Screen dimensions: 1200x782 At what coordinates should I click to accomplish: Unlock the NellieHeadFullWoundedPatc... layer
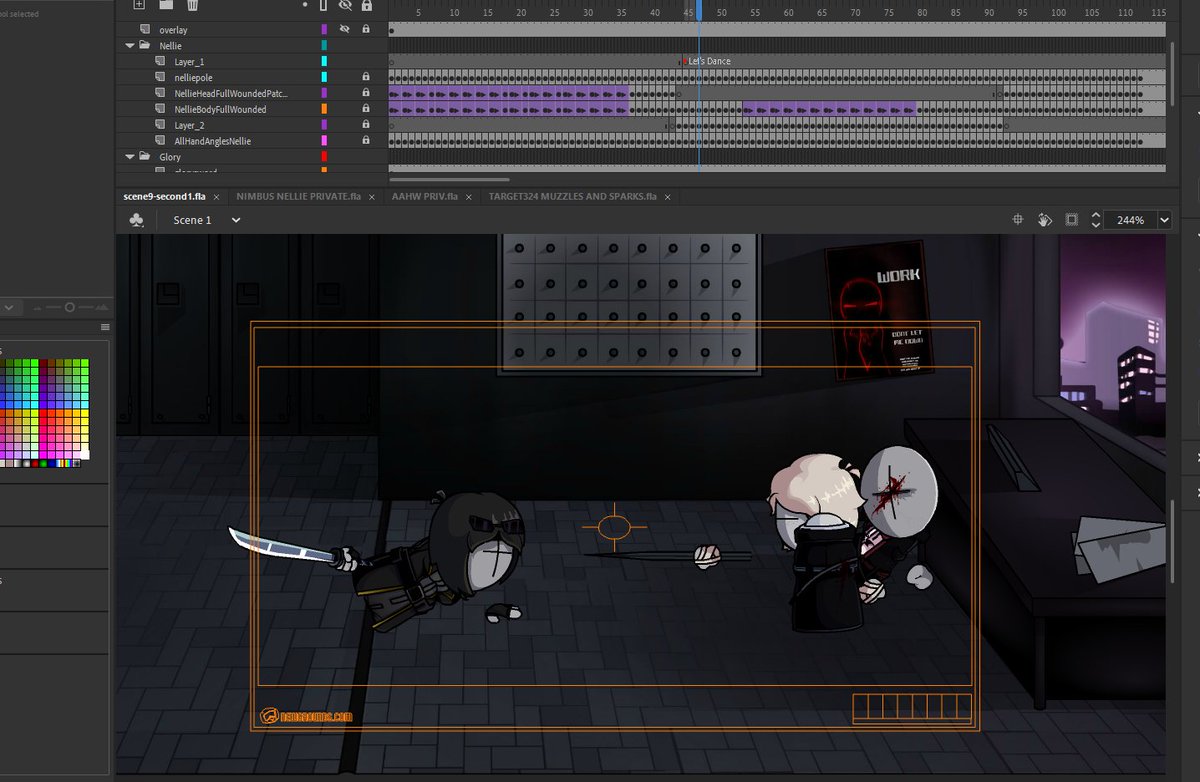tap(366, 93)
